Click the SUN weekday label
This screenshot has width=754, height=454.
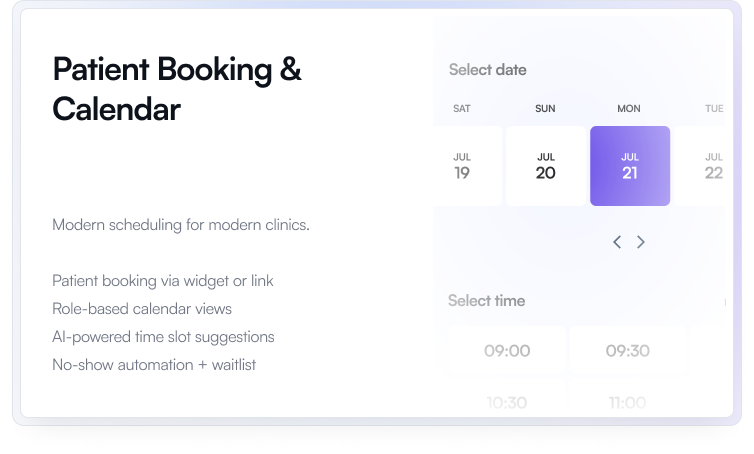tap(545, 108)
